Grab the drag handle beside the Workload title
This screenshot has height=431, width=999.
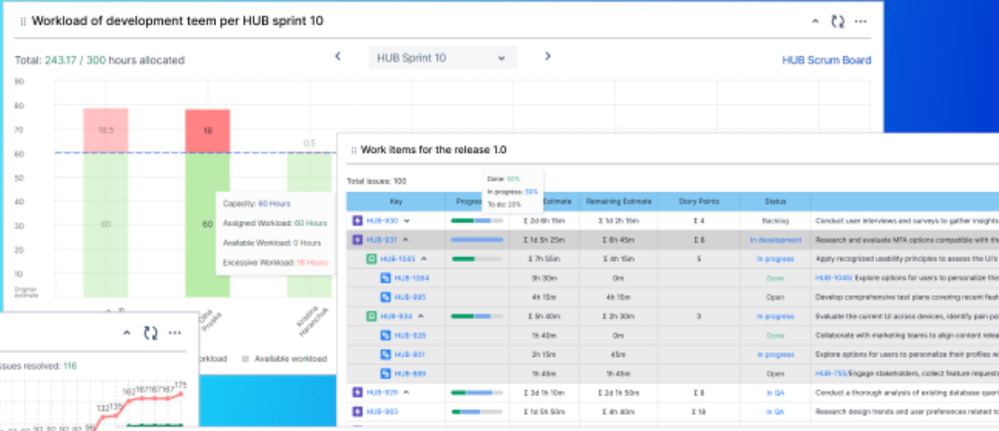pyautogui.click(x=24, y=22)
